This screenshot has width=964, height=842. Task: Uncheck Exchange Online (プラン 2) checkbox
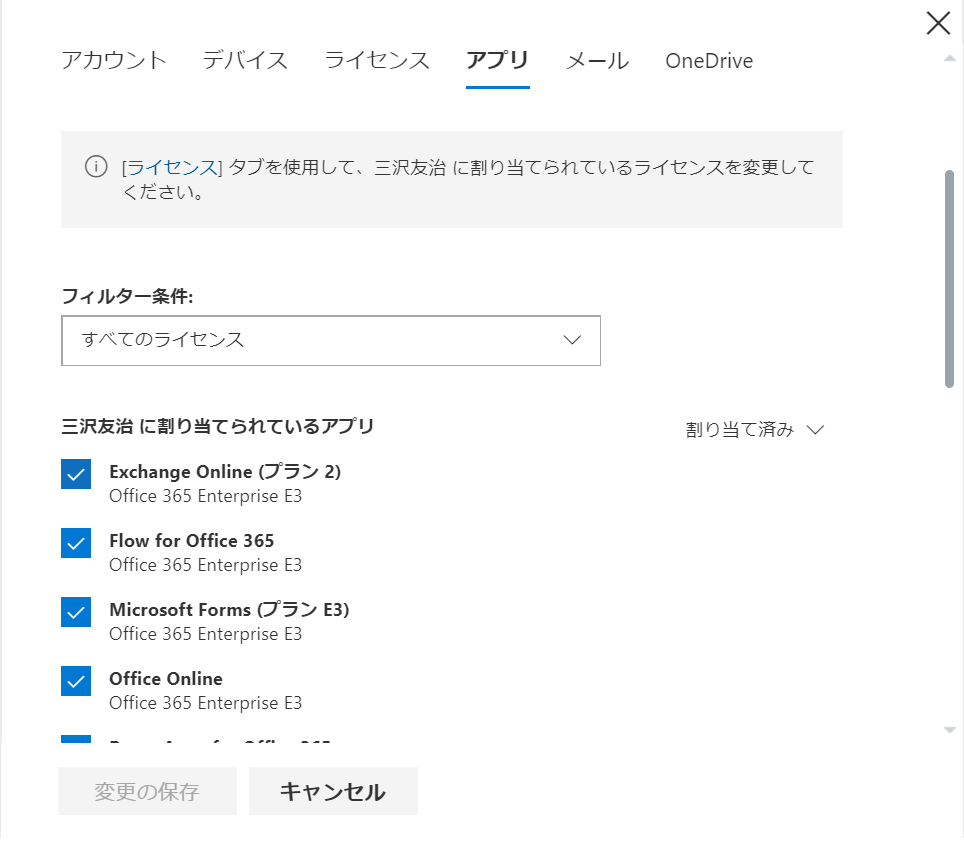click(76, 474)
